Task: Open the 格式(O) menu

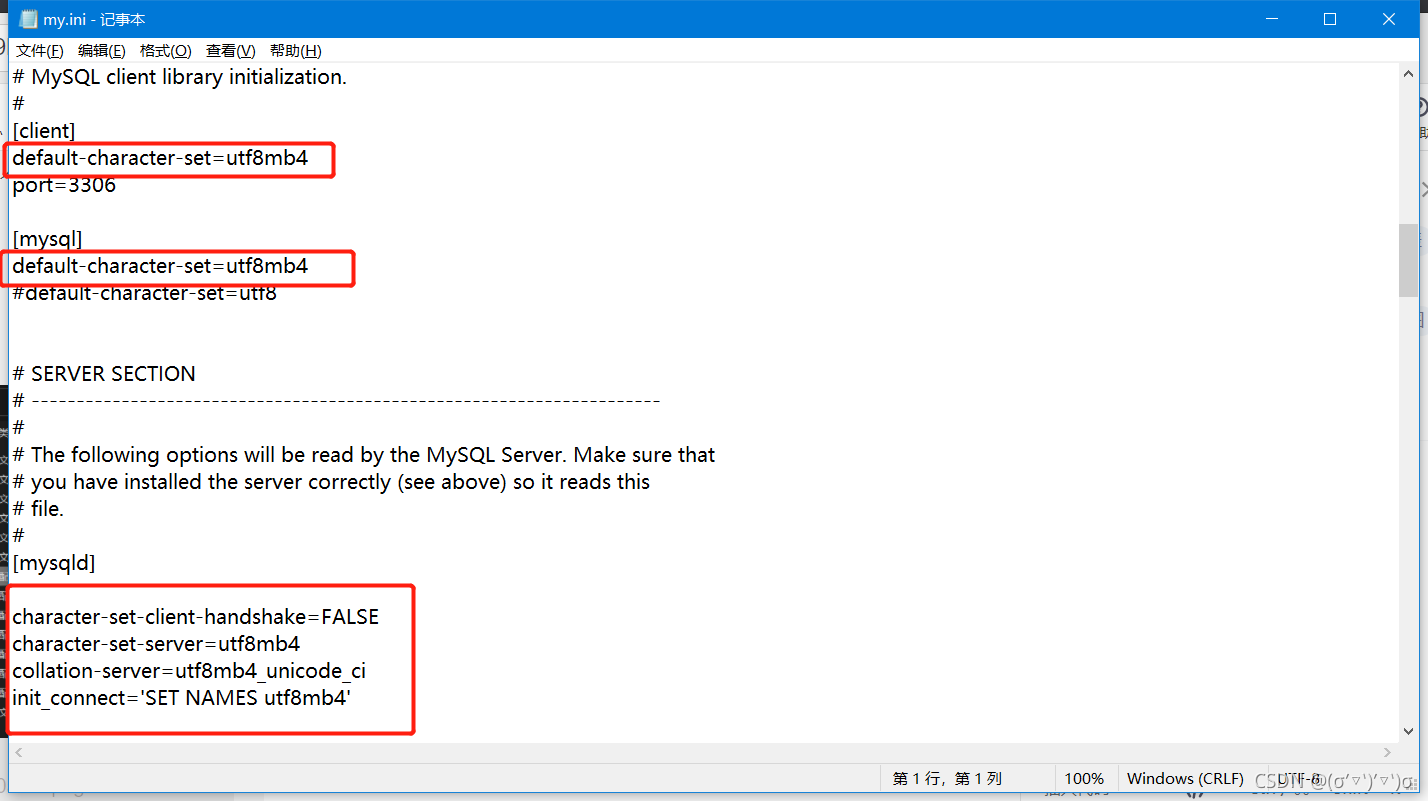Action: click(166, 51)
